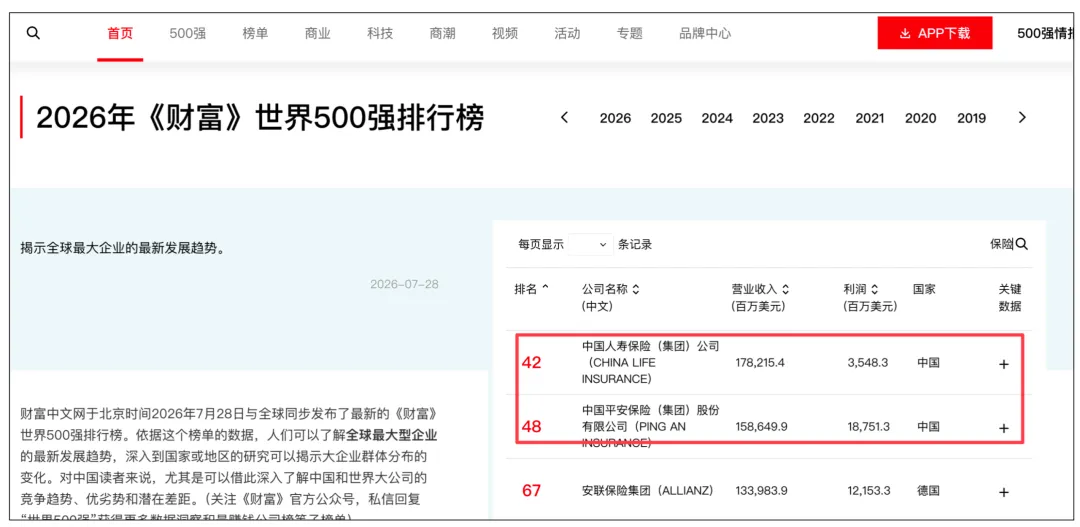Click rank number 48
The width and height of the screenshot is (1080, 527).
tap(531, 427)
